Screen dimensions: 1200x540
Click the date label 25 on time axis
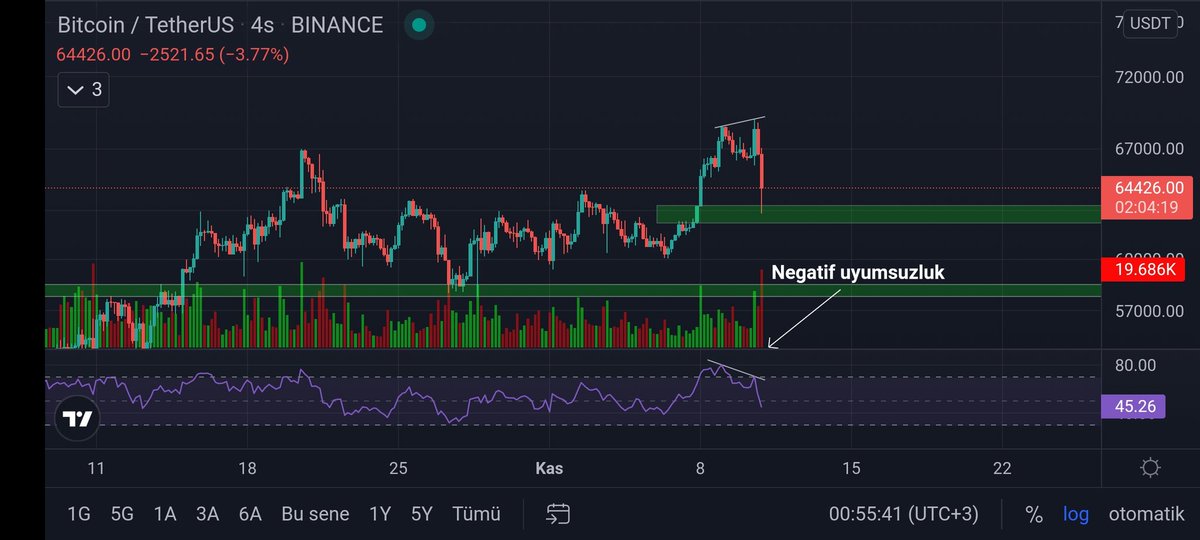398,468
